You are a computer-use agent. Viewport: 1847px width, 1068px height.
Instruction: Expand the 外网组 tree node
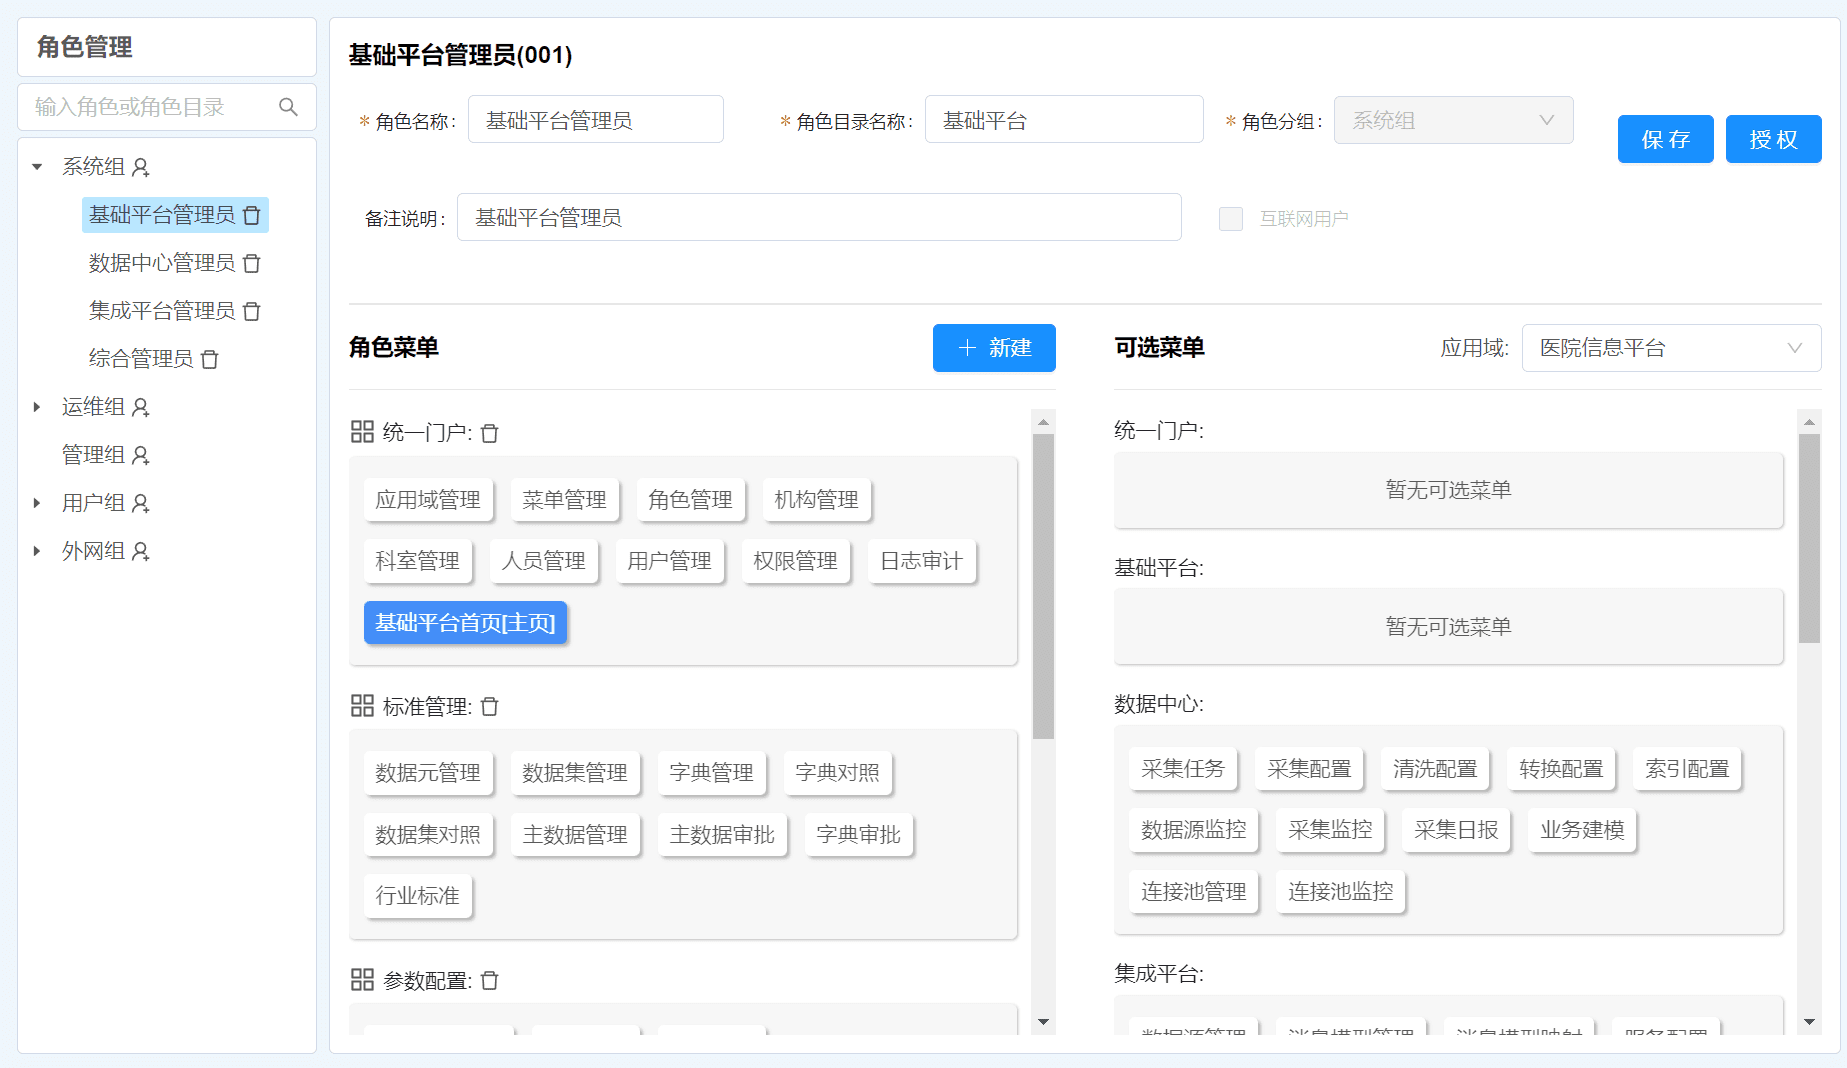[x=37, y=551]
